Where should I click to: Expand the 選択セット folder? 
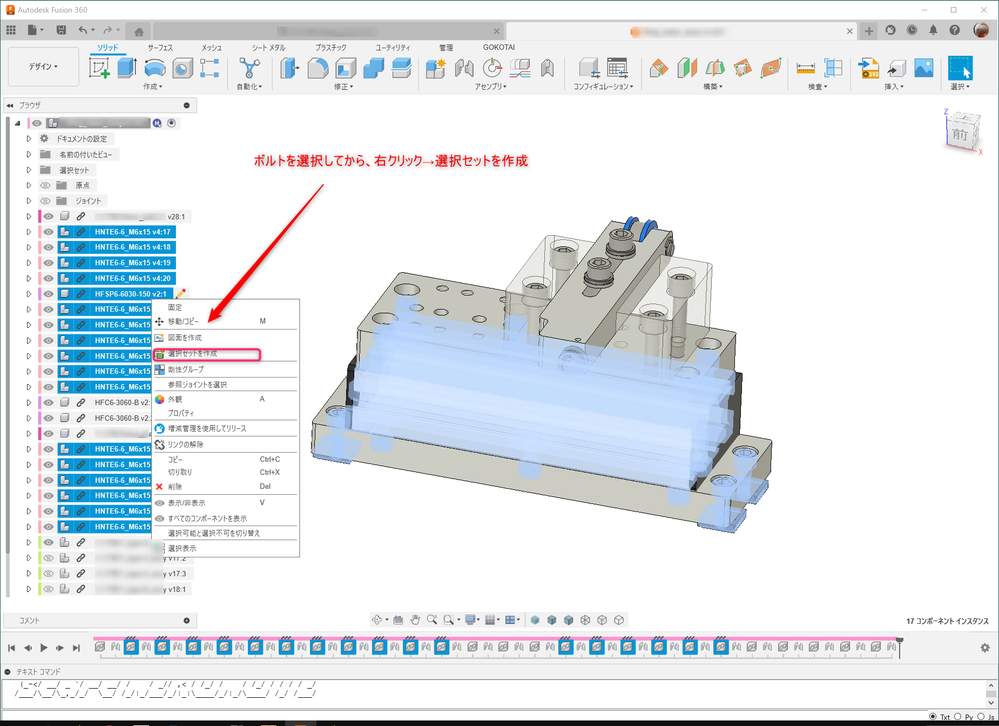(29, 169)
